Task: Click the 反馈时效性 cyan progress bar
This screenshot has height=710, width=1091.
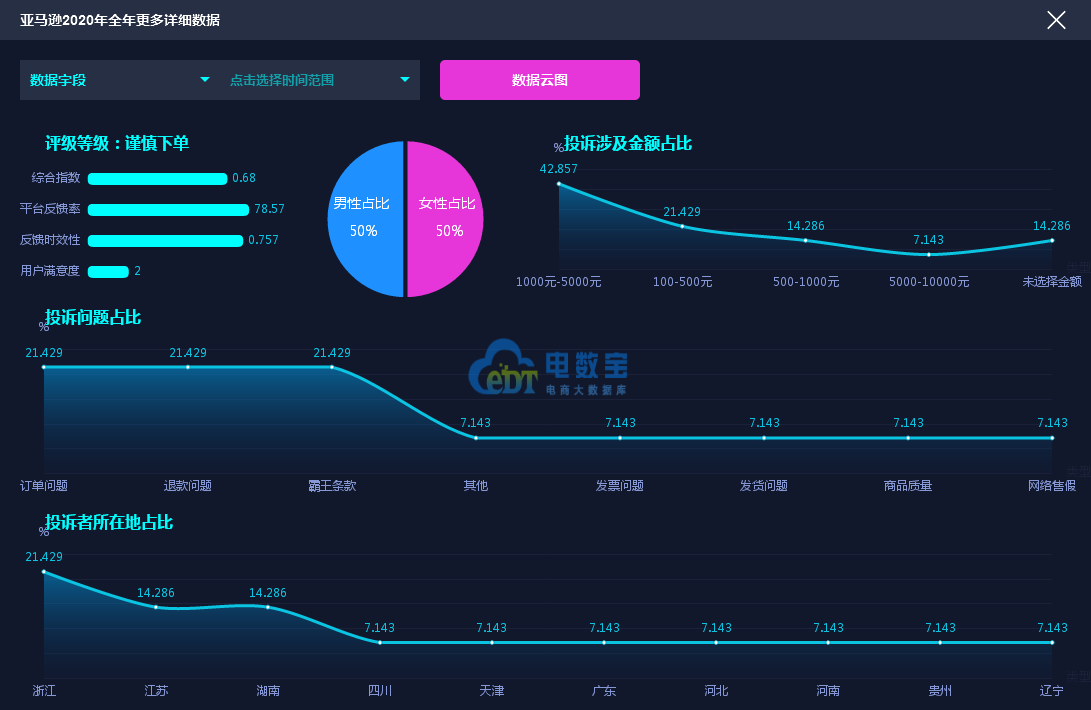Action: tap(166, 241)
